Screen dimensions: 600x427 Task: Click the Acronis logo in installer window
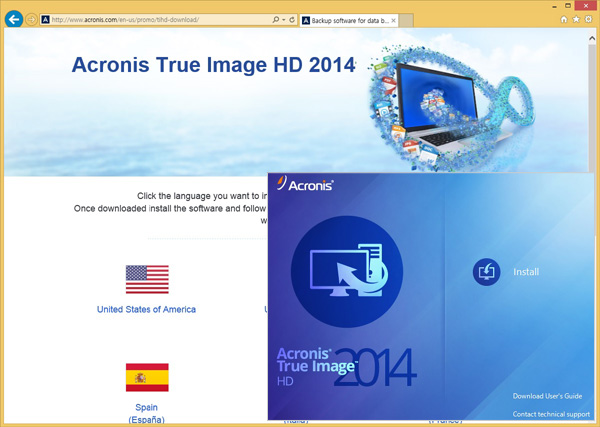[x=305, y=184]
